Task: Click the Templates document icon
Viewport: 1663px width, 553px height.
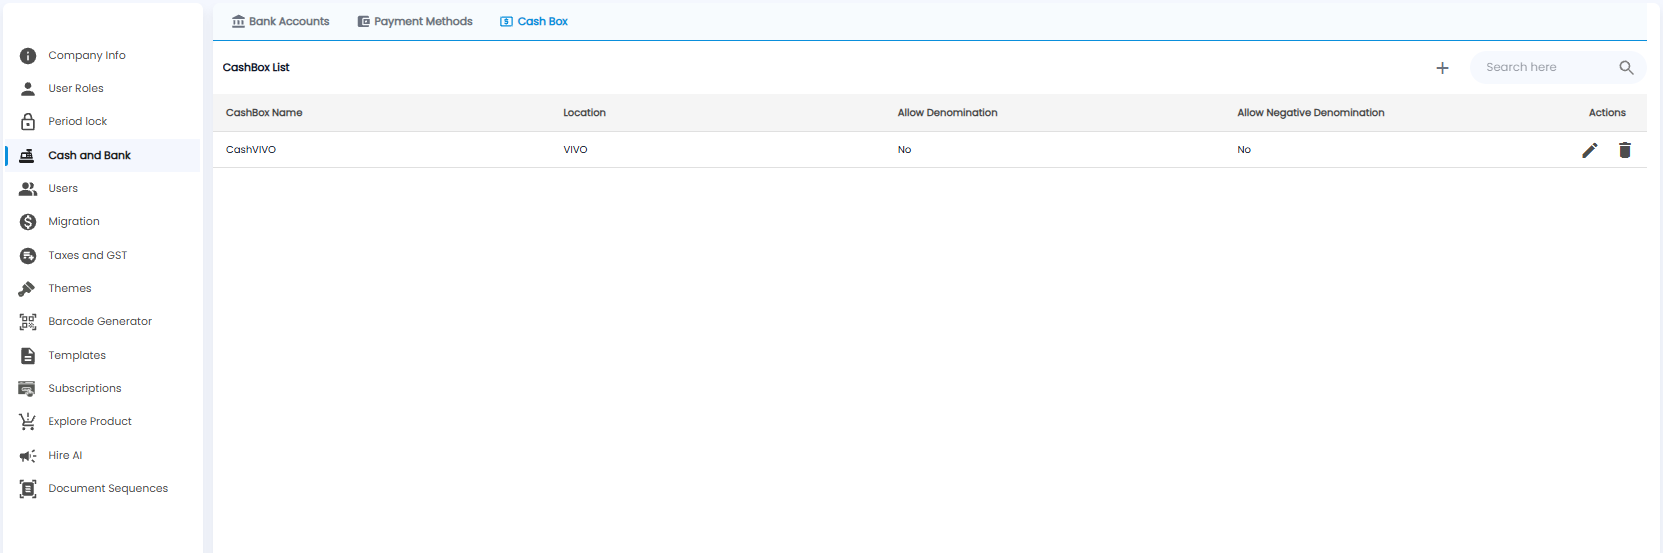Action: tap(28, 356)
